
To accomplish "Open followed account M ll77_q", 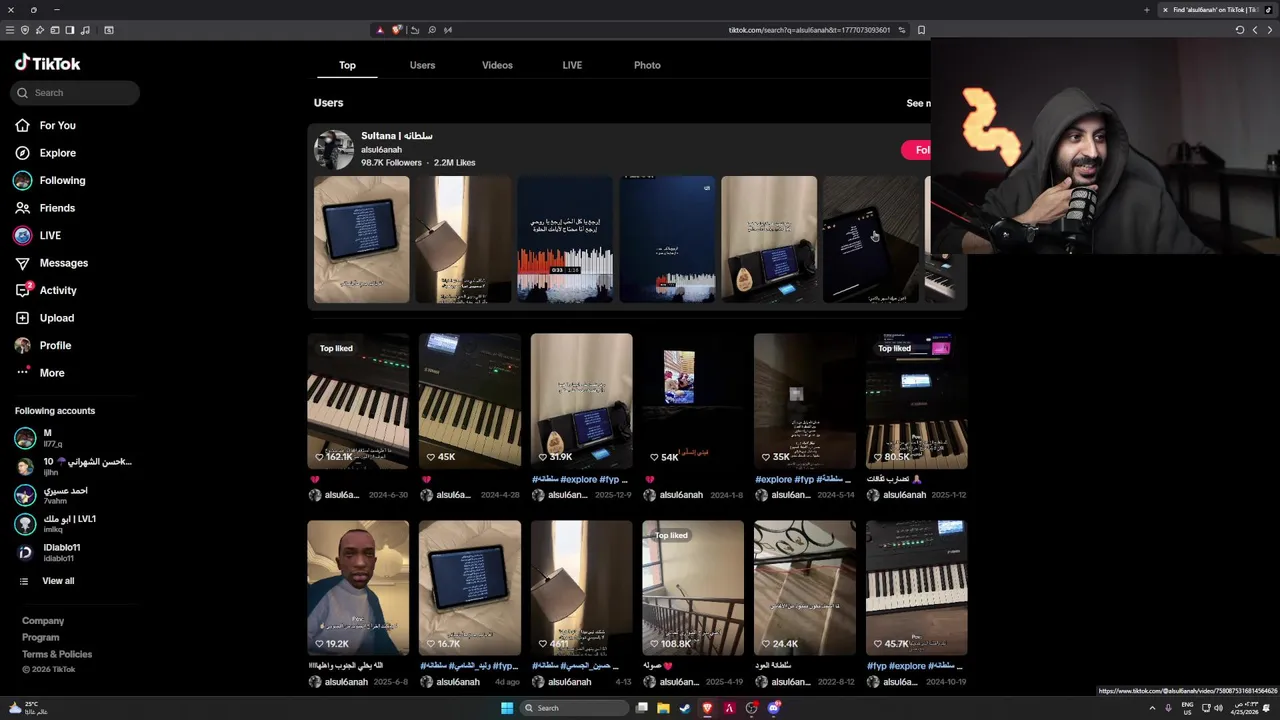I will pyautogui.click(x=40, y=438).
